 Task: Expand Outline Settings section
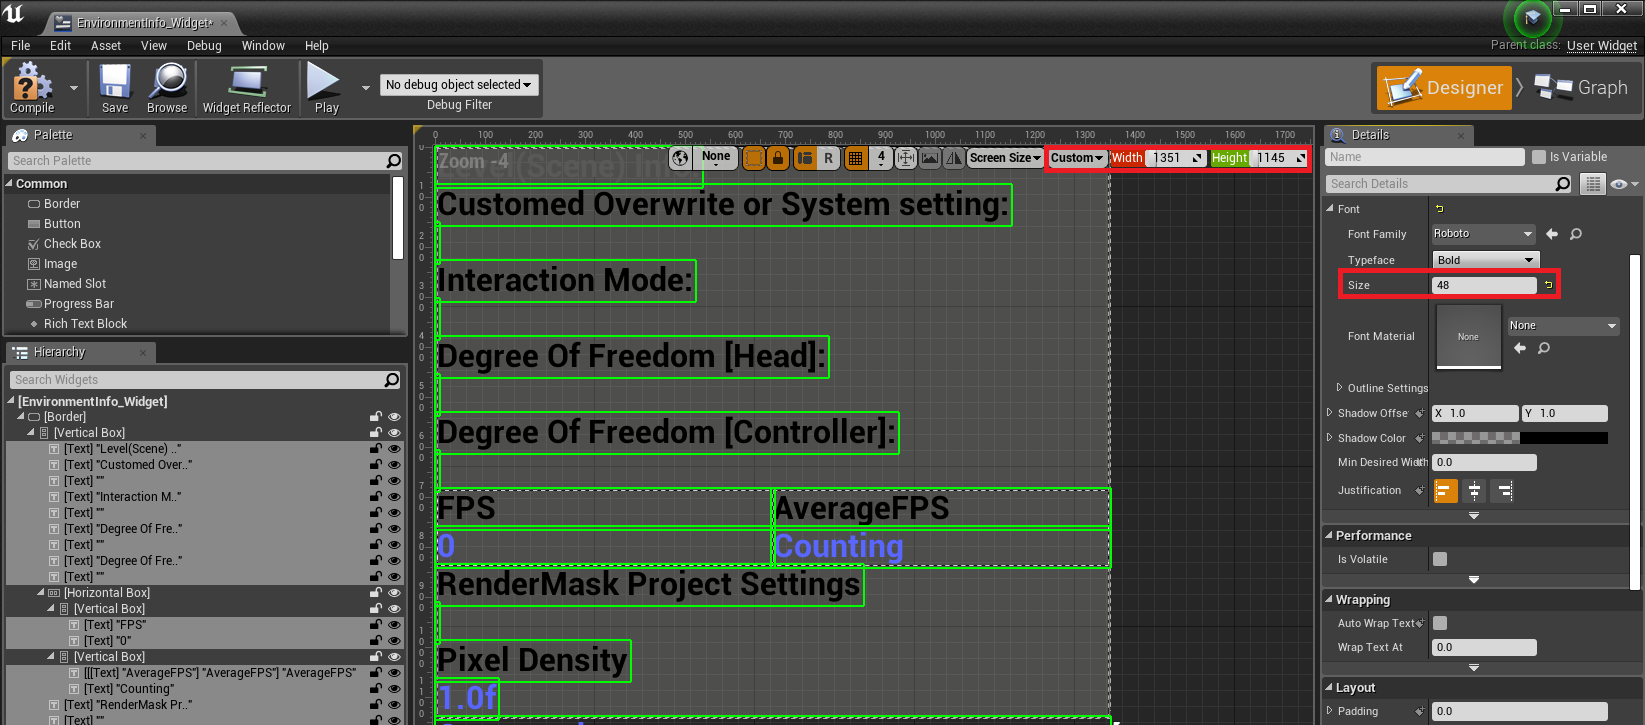point(1340,388)
